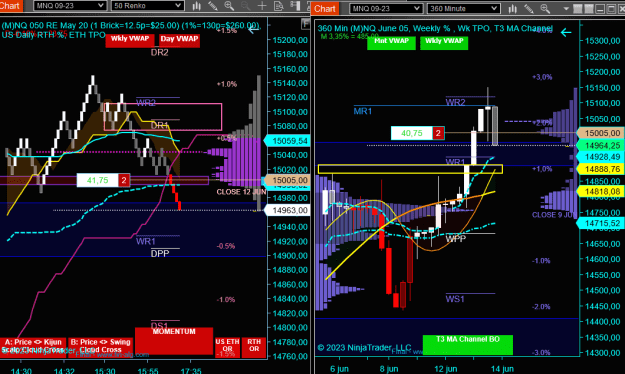The height and width of the screenshot is (374, 625).
Task: Click the small F box on Renko chart
Action: (x=305, y=24)
